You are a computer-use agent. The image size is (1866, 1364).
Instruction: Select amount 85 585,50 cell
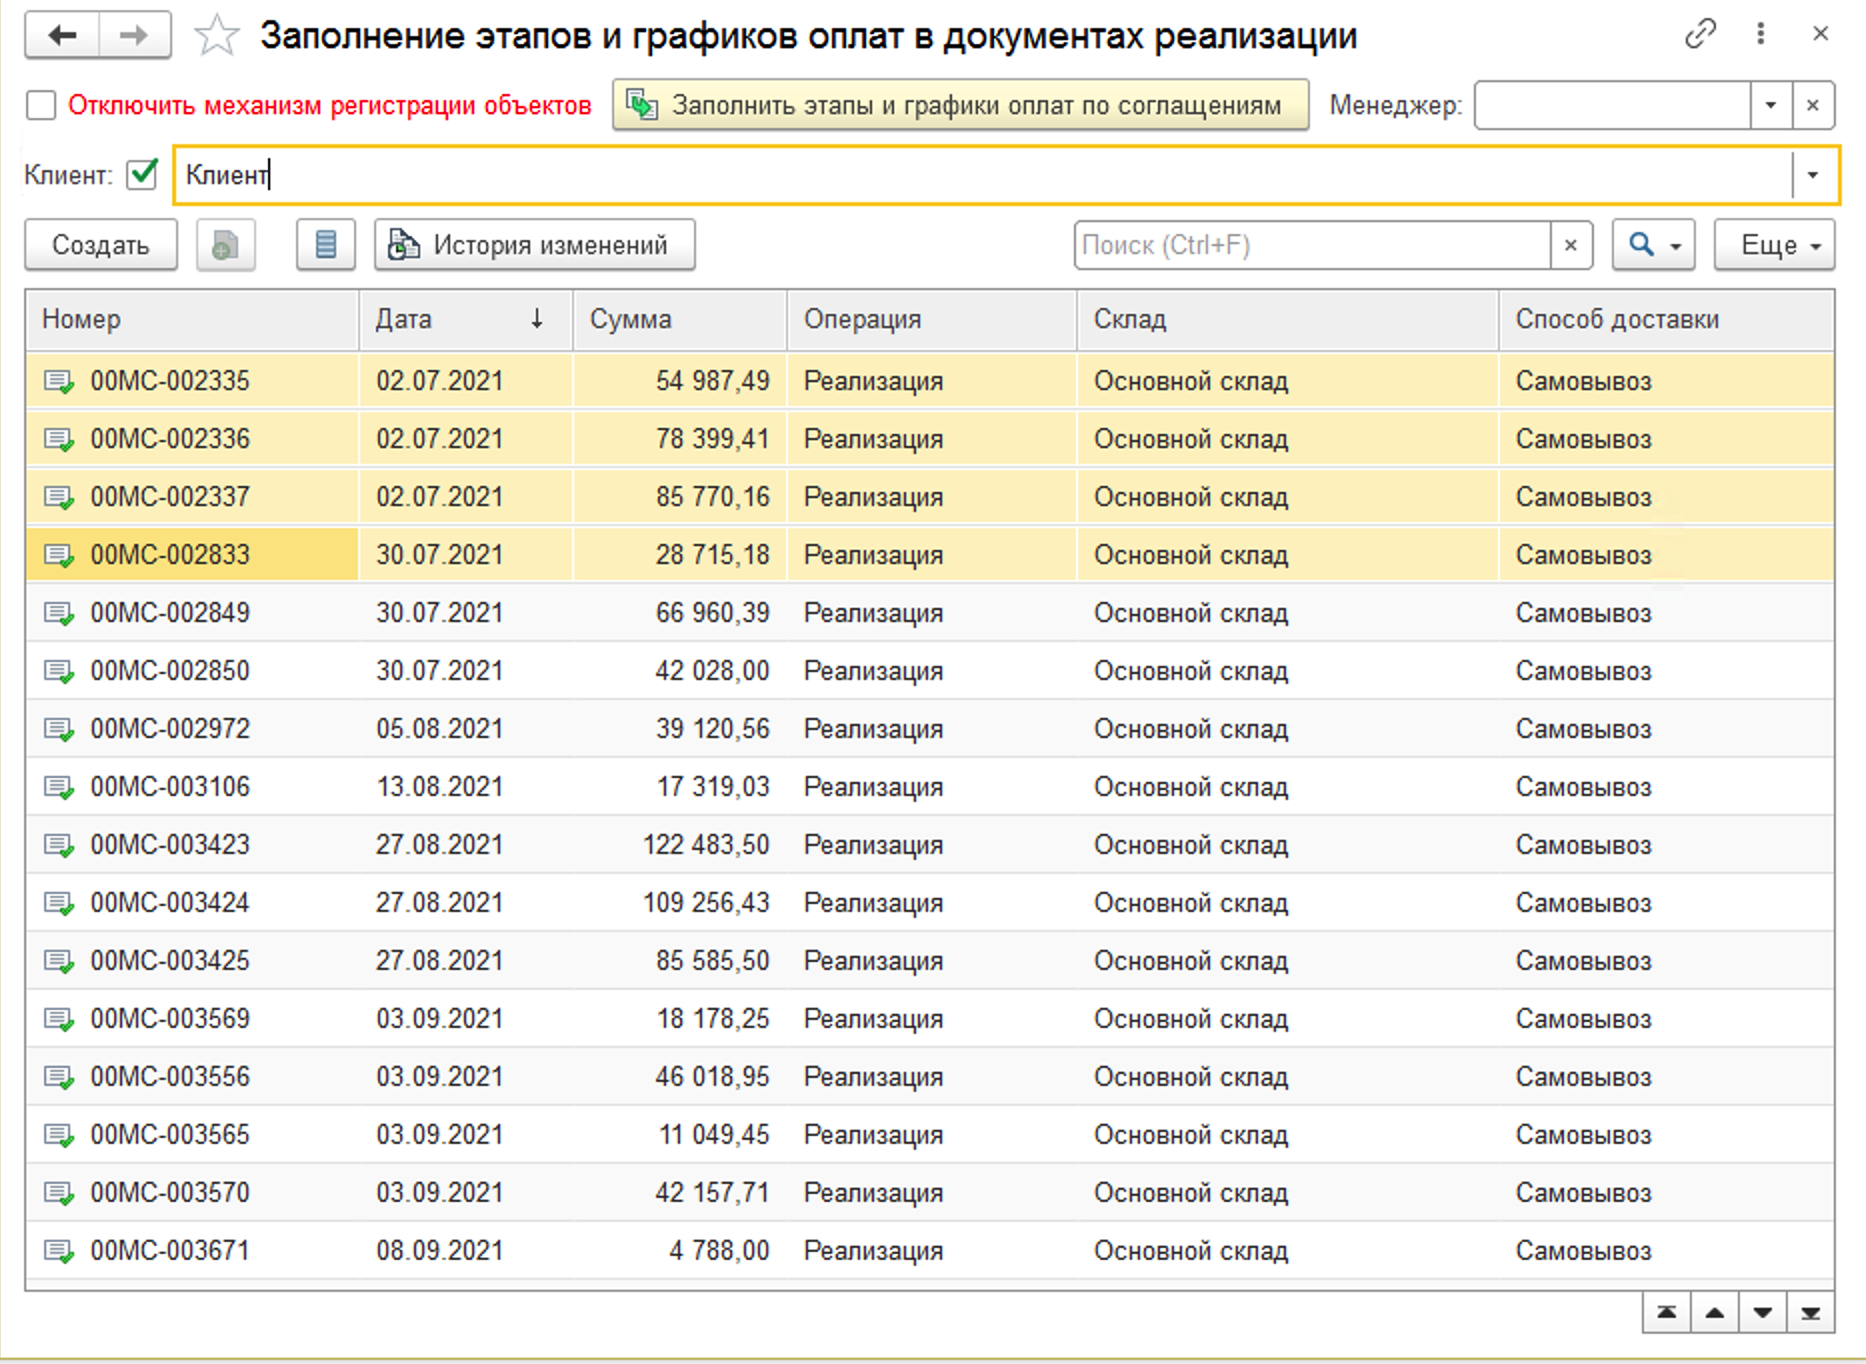pos(712,961)
